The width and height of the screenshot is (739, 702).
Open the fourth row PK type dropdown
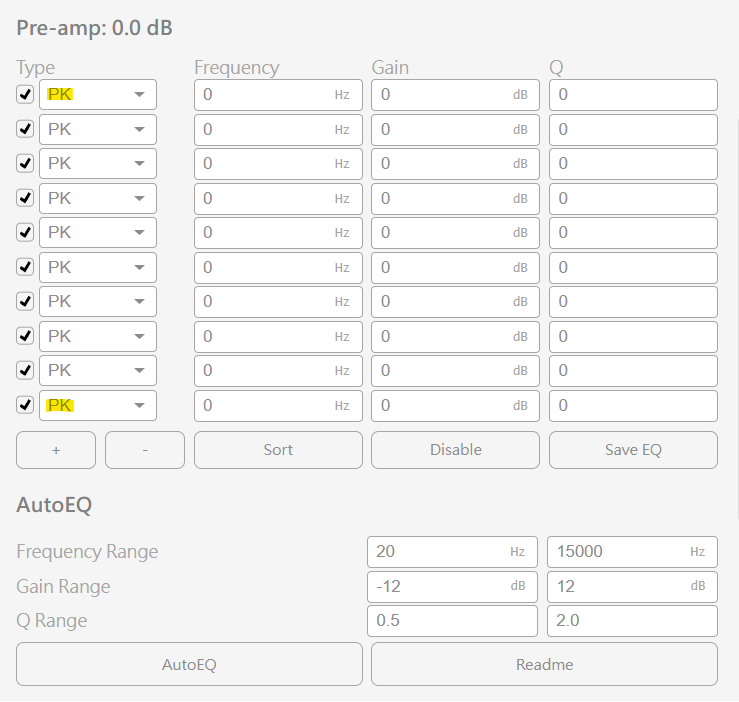click(x=98, y=198)
